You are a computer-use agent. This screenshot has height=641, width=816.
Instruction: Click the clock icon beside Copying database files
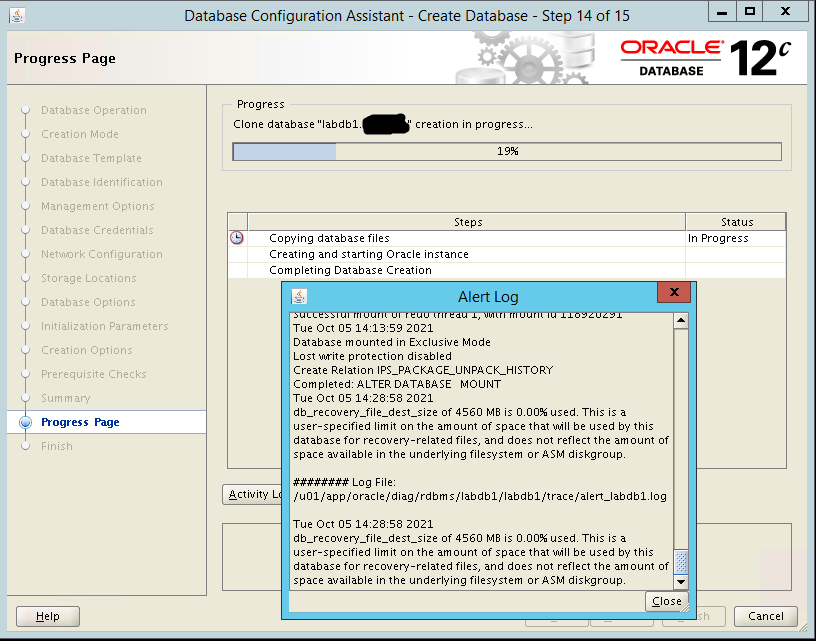[237, 238]
